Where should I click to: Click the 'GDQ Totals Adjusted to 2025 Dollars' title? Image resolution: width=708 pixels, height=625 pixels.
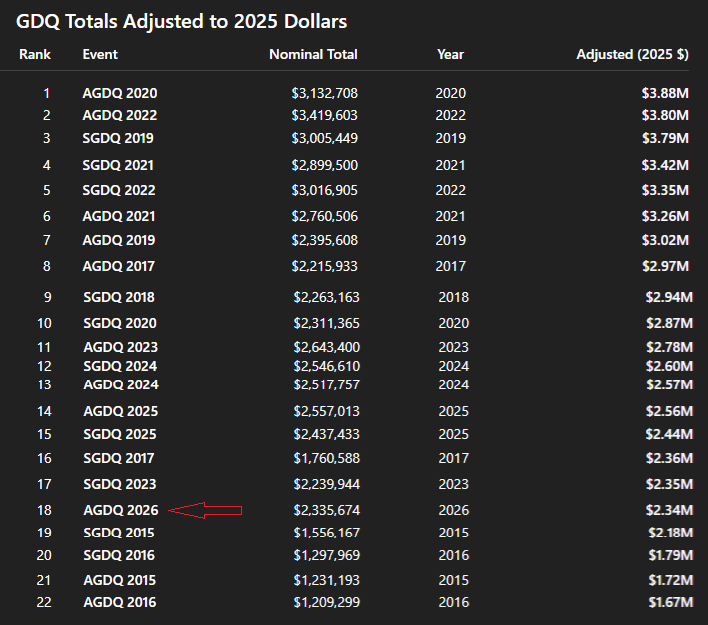182,22
